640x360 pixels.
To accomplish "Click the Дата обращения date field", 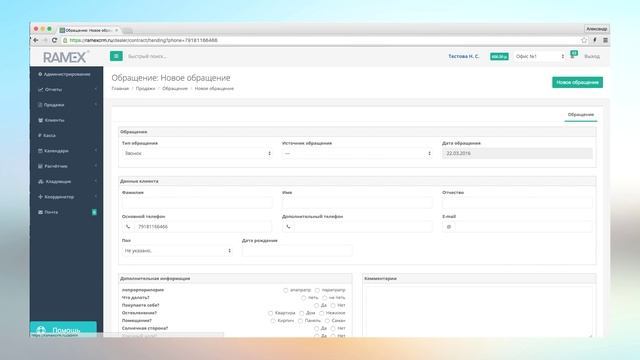I will coord(517,153).
